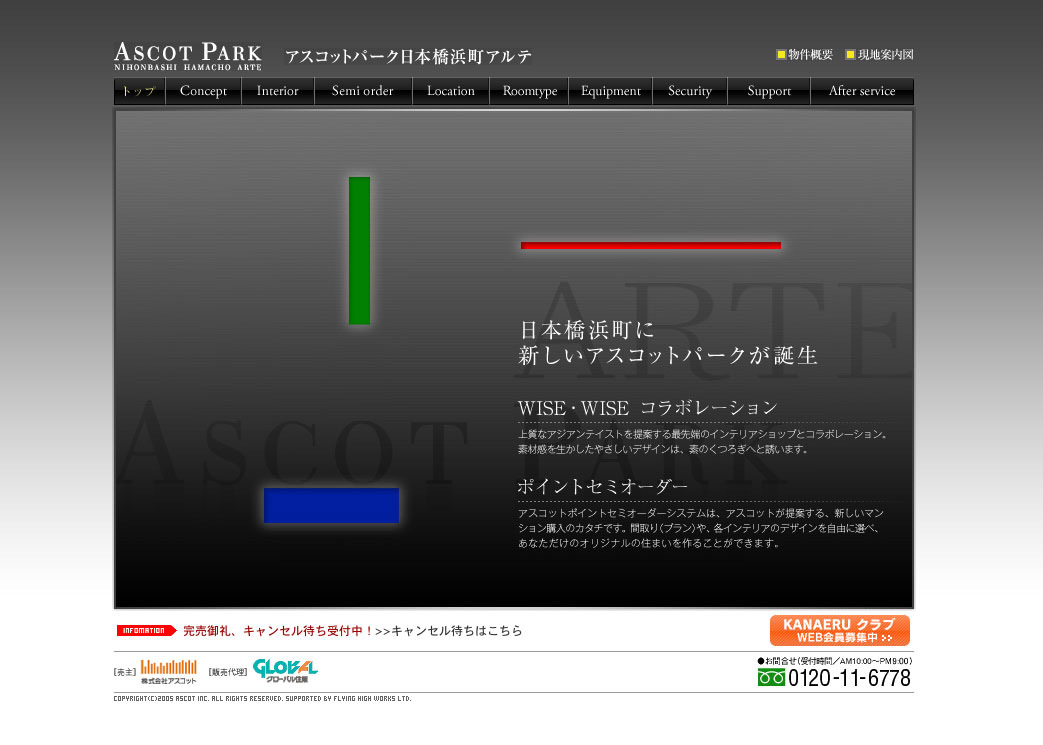Open the Equipment page
The image size is (1043, 745).
tap(611, 91)
